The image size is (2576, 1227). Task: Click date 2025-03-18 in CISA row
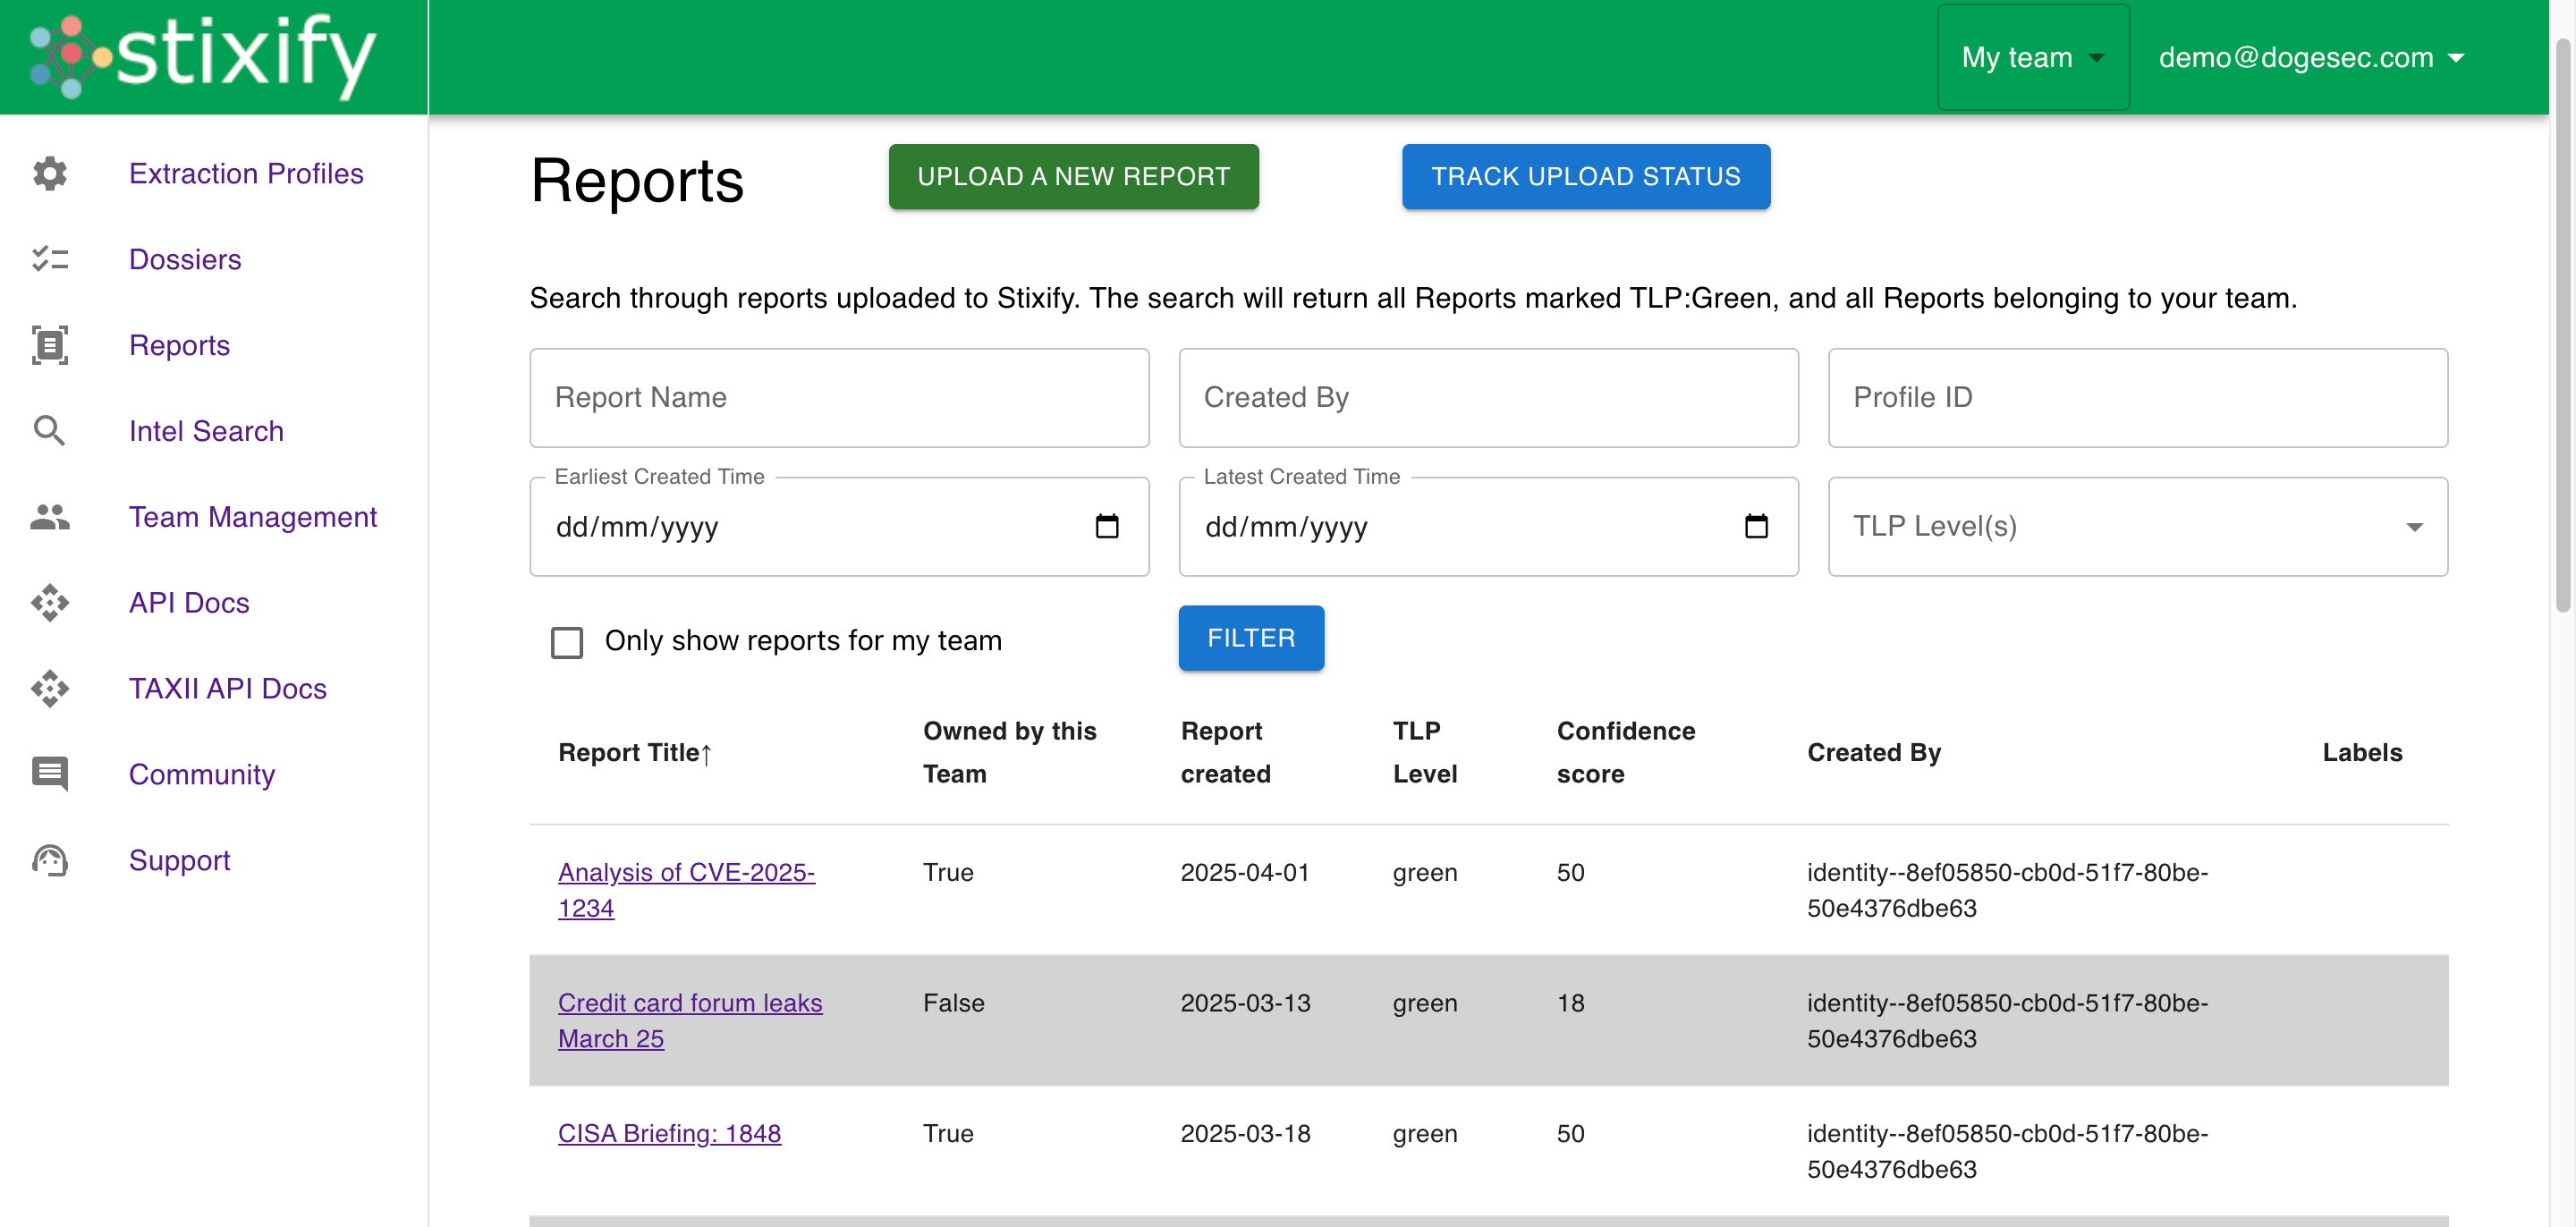point(1245,1133)
